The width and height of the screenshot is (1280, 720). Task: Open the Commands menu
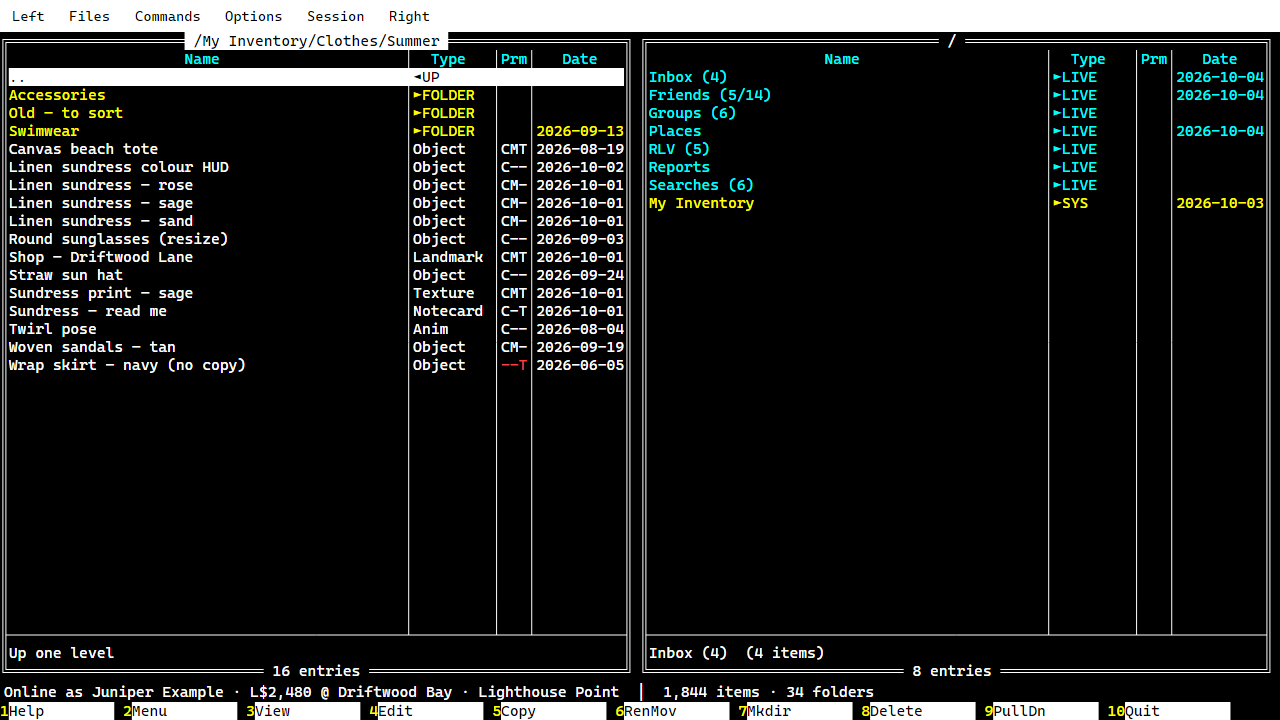[167, 16]
